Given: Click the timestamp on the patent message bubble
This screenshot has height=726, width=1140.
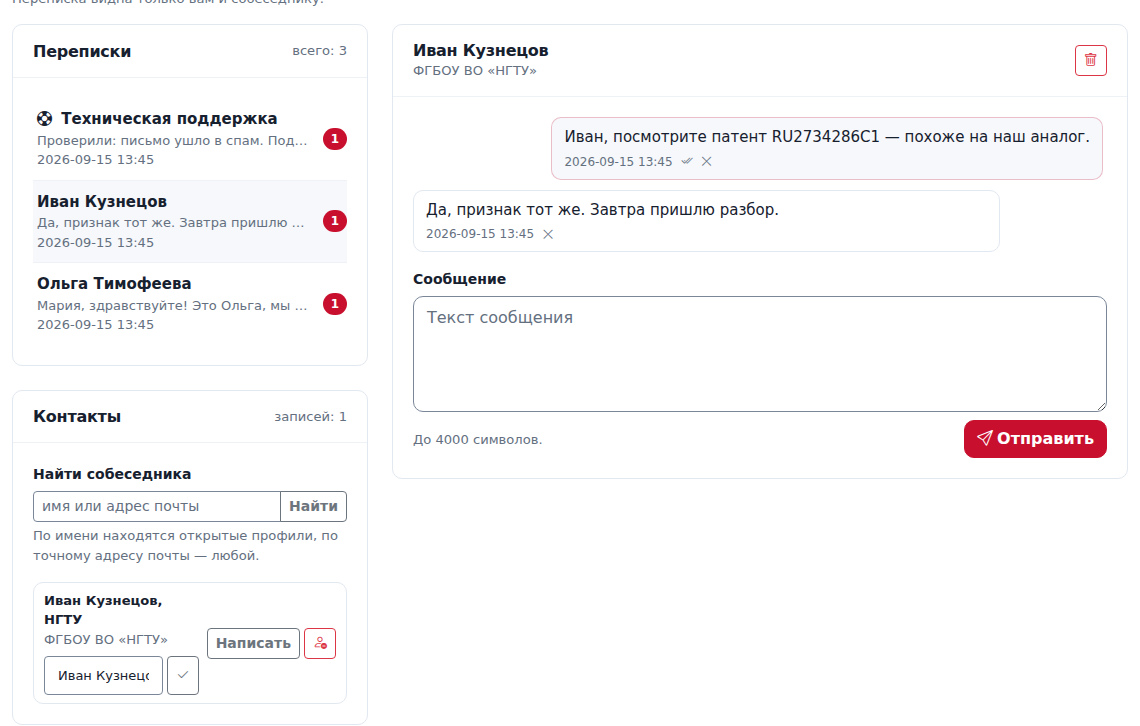Looking at the screenshot, I should [x=618, y=161].
